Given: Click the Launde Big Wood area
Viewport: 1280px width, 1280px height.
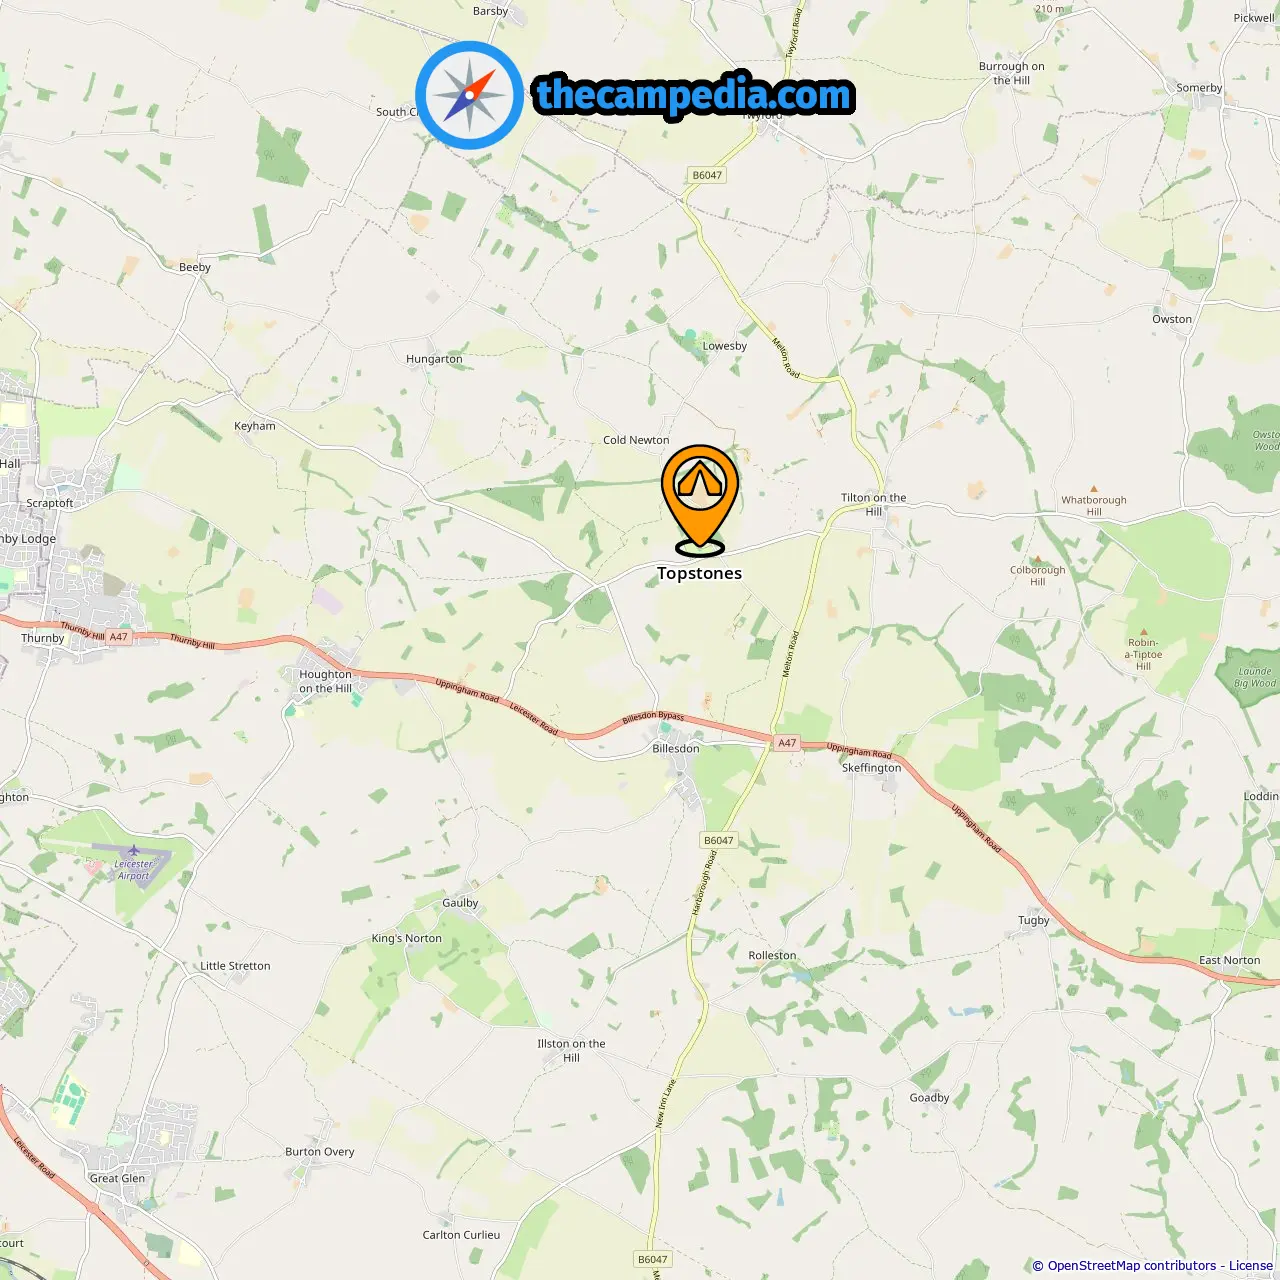Looking at the screenshot, I should 1251,677.
